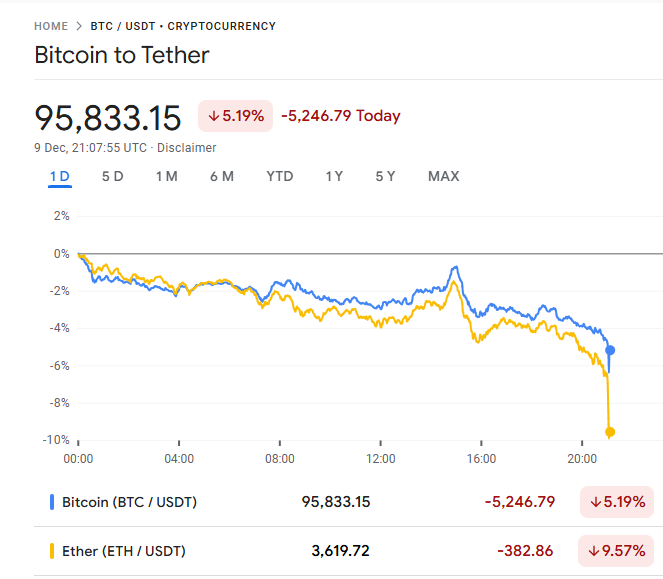Click the yellow Ether legend color marker
This screenshot has height=579, width=663.
(51, 551)
